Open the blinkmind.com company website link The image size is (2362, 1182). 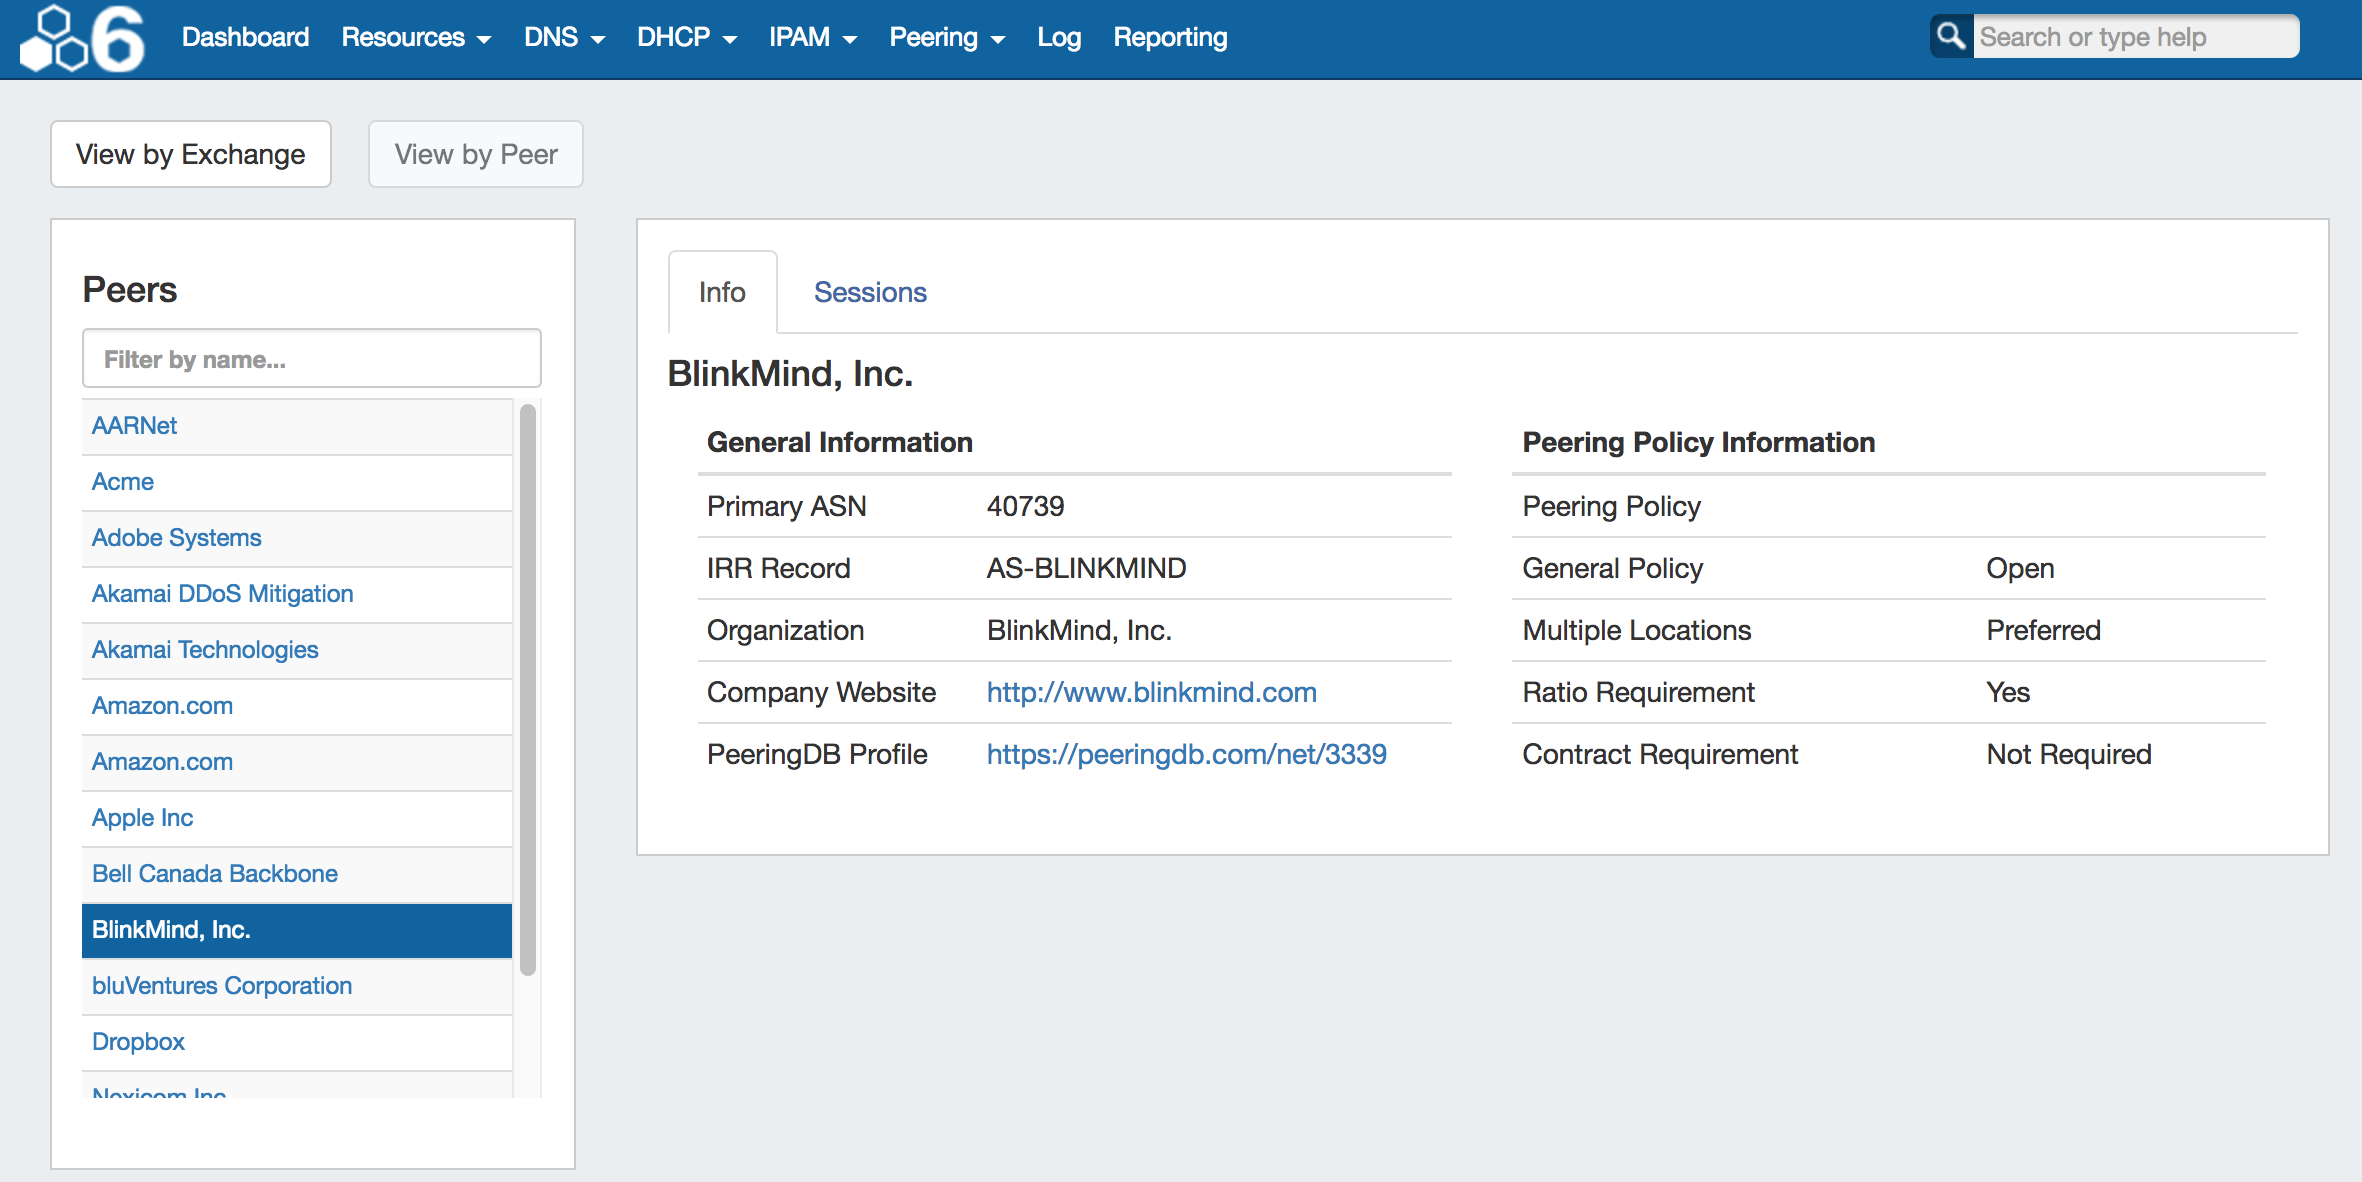point(1151,692)
